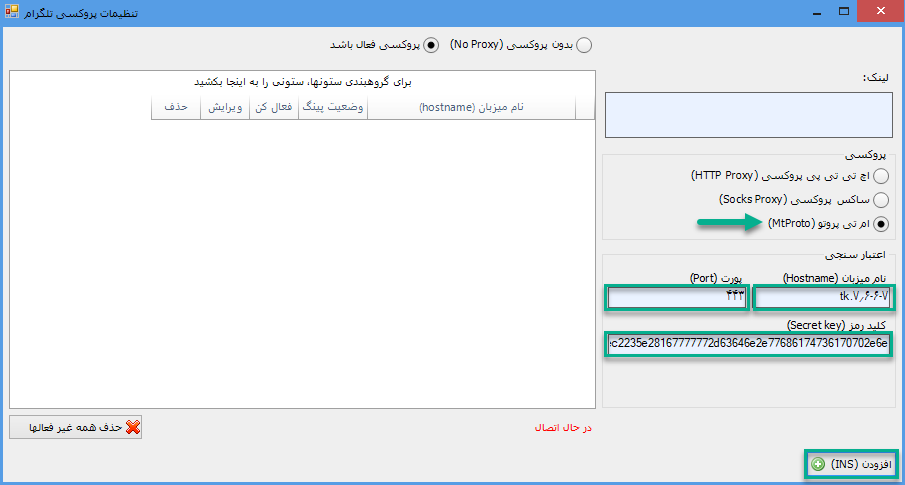This screenshot has width=905, height=485.
Task: Click the Port input field
Action: point(678,298)
